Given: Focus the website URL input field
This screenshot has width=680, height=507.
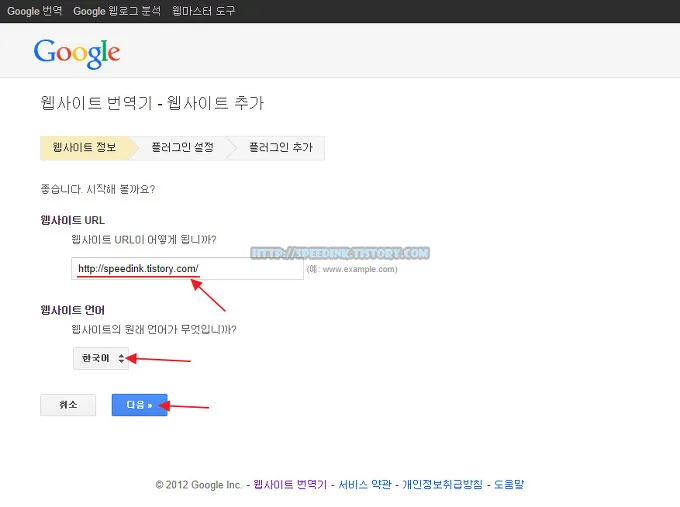Looking at the screenshot, I should (187, 268).
